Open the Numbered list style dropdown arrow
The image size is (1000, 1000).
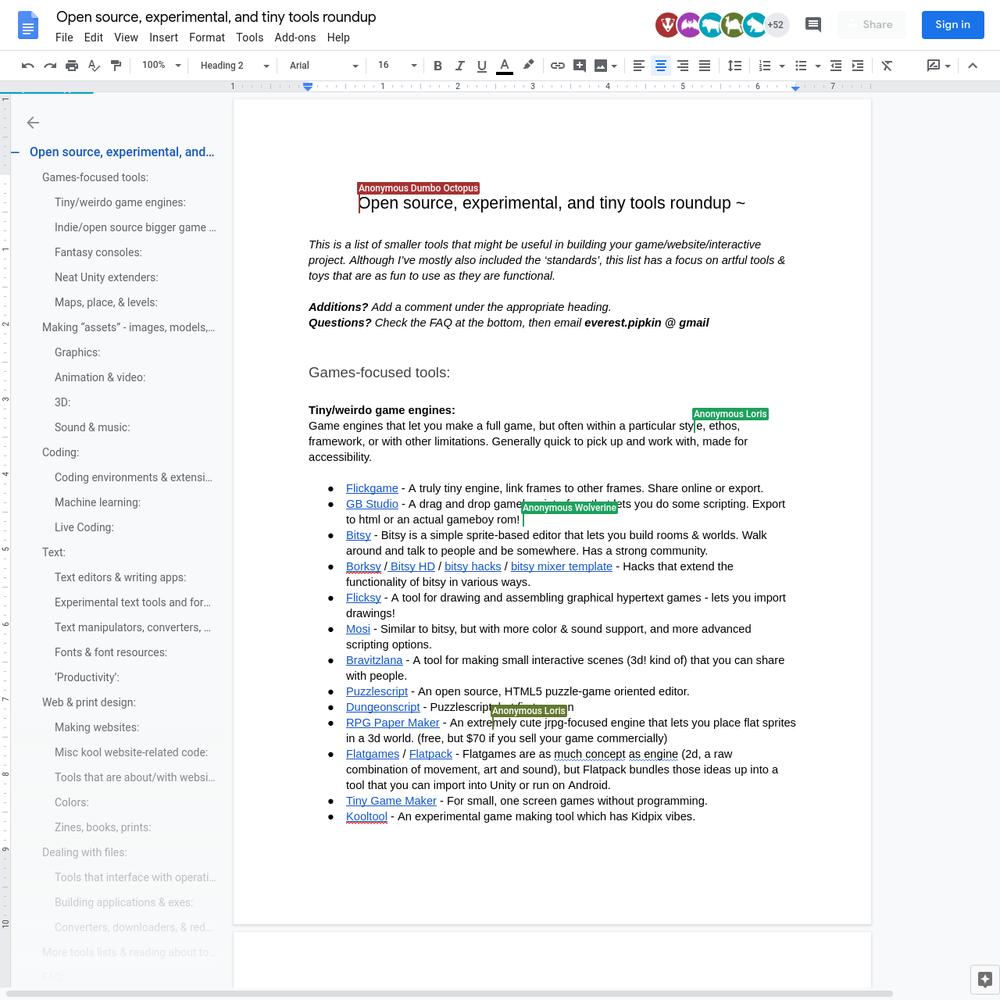point(782,66)
